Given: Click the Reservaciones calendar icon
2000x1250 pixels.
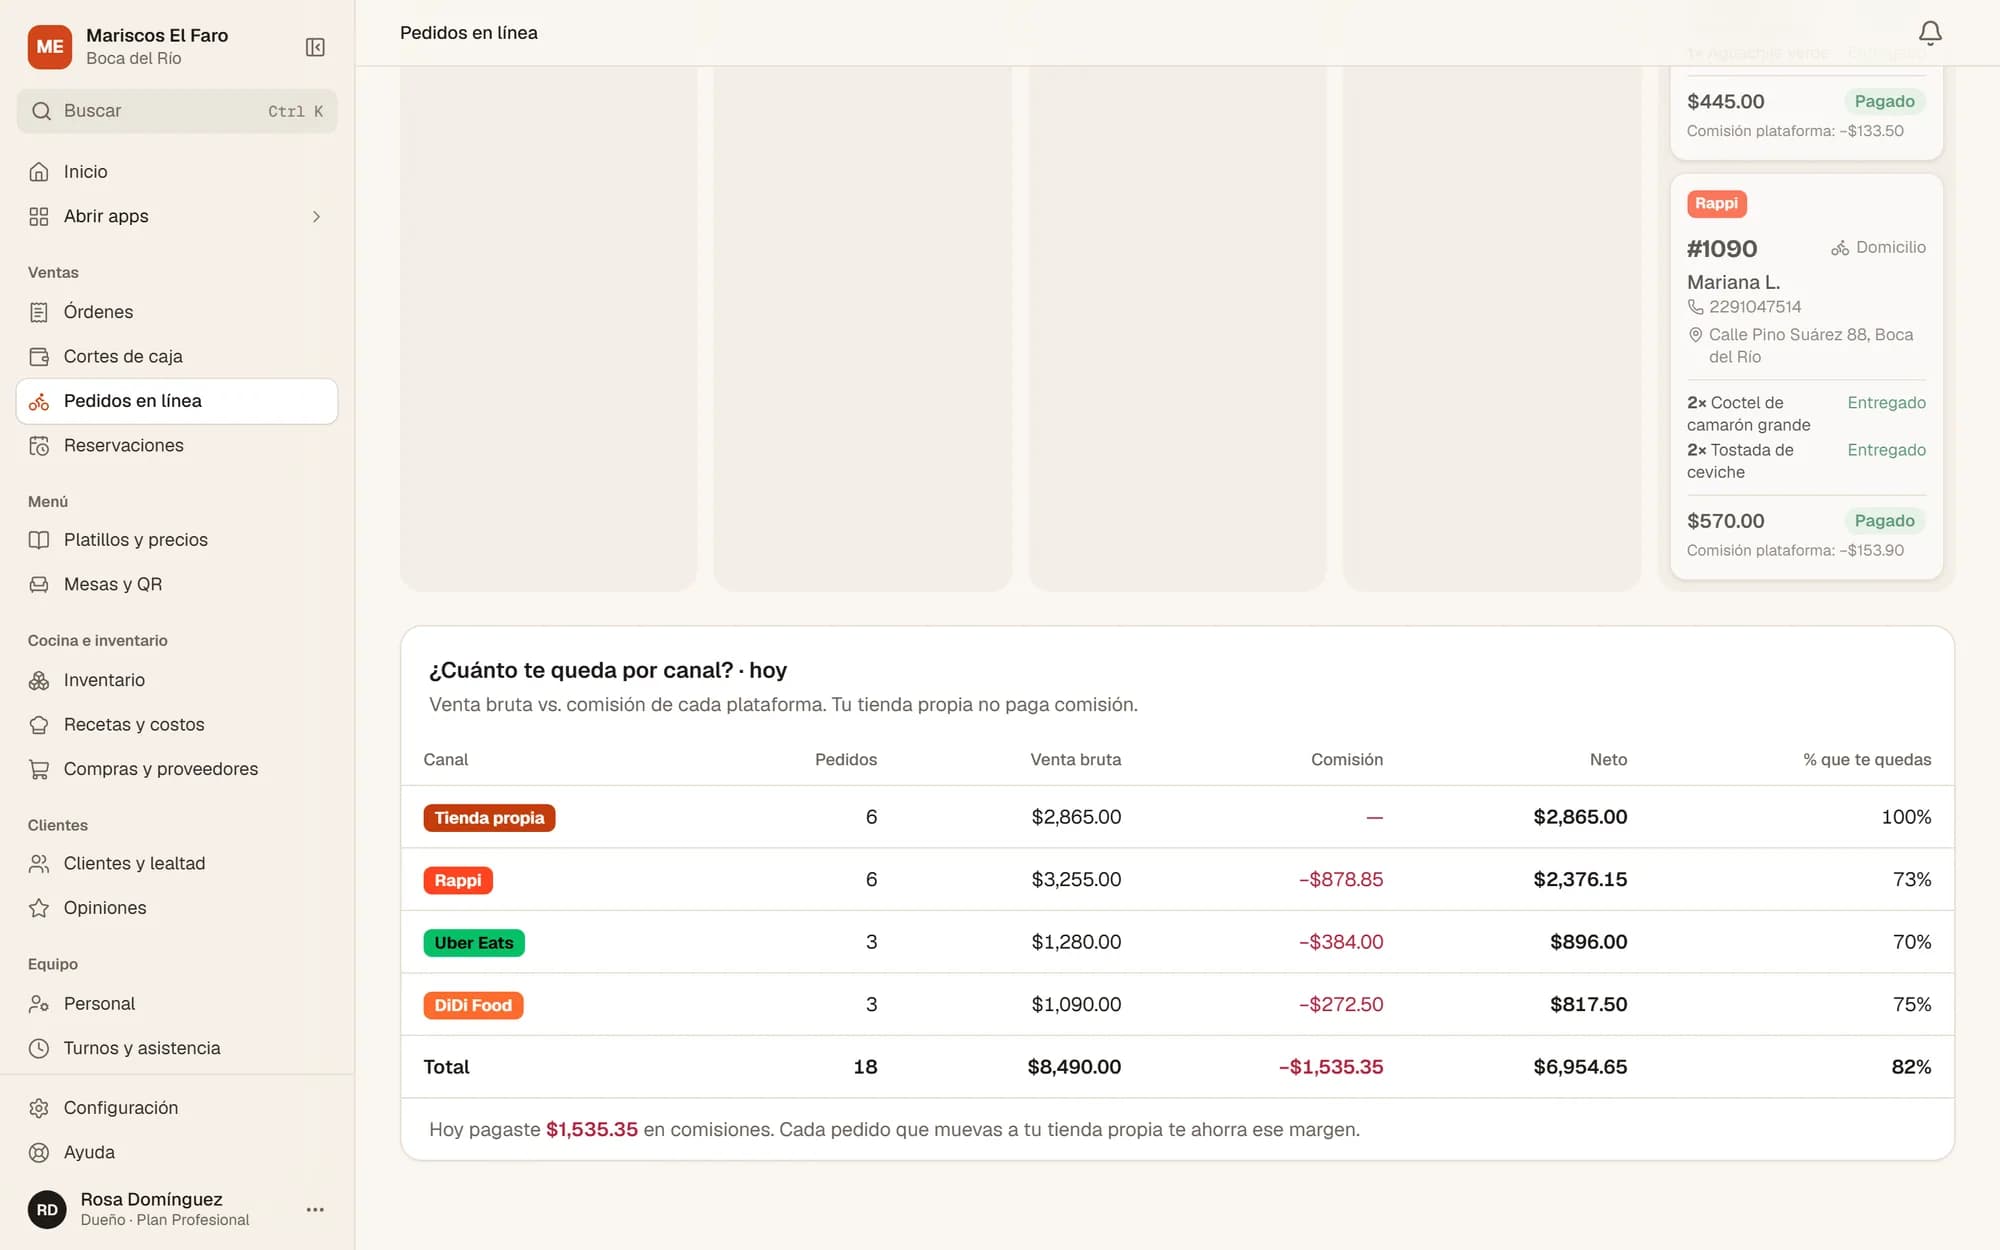Looking at the screenshot, I should [x=39, y=445].
